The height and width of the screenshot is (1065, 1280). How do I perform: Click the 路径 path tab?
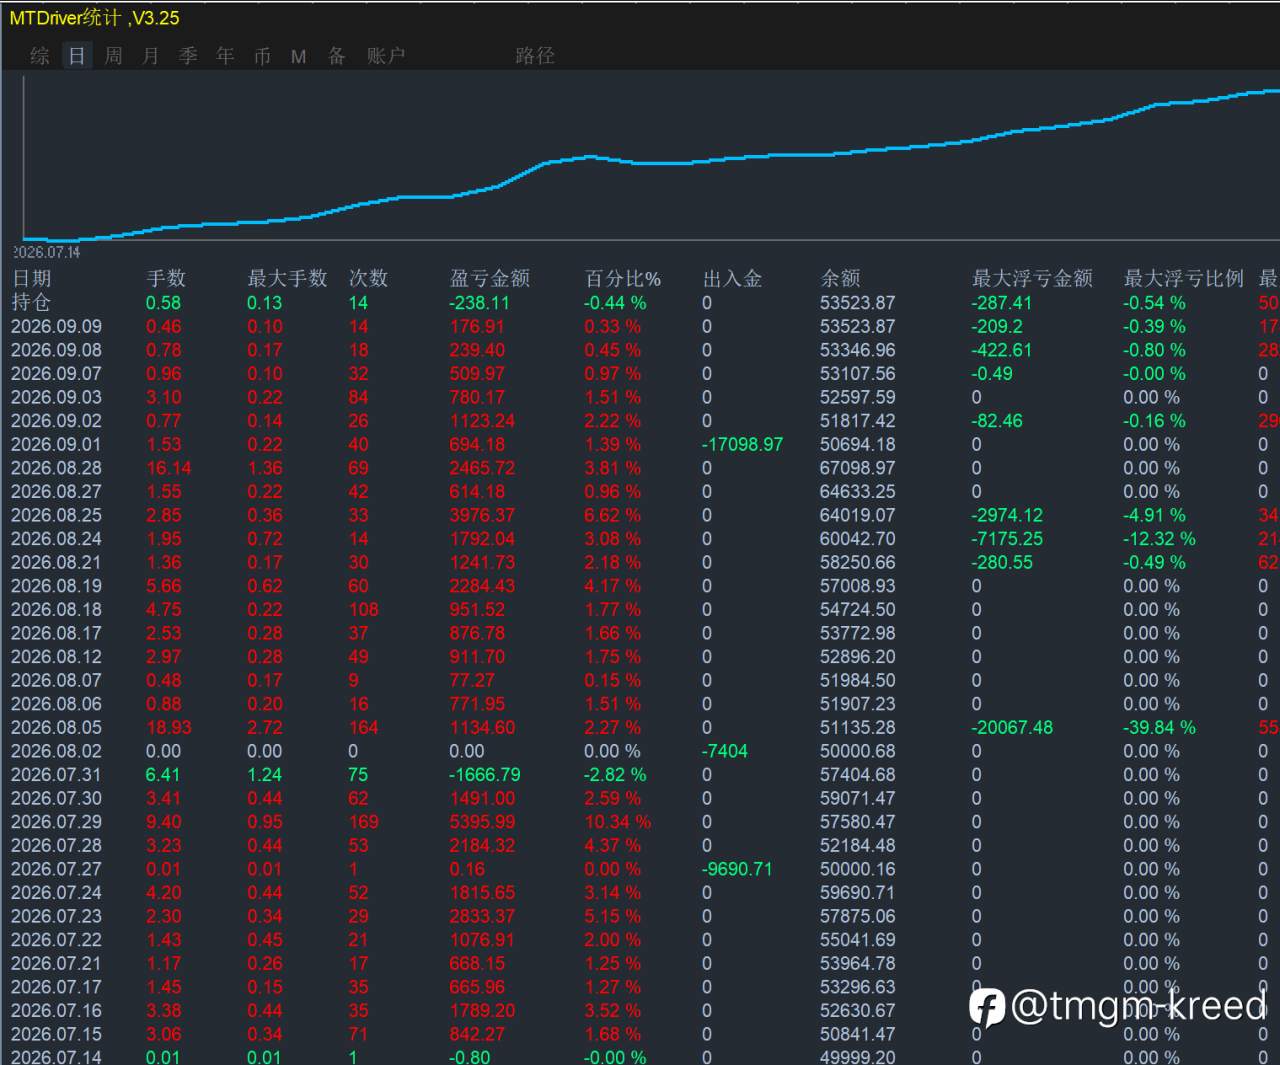(x=535, y=56)
